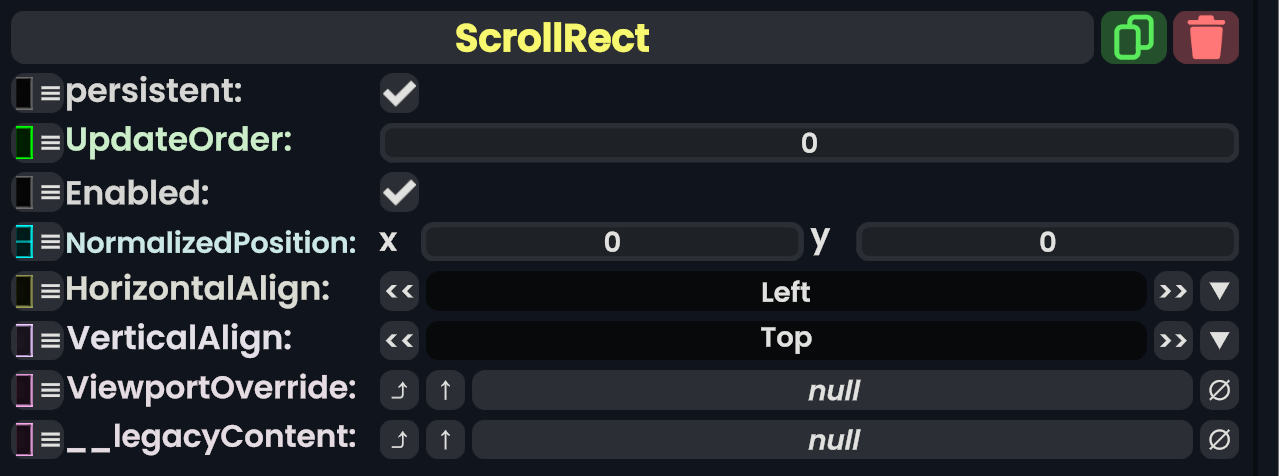Click the red trash delete icon

[x=1205, y=38]
